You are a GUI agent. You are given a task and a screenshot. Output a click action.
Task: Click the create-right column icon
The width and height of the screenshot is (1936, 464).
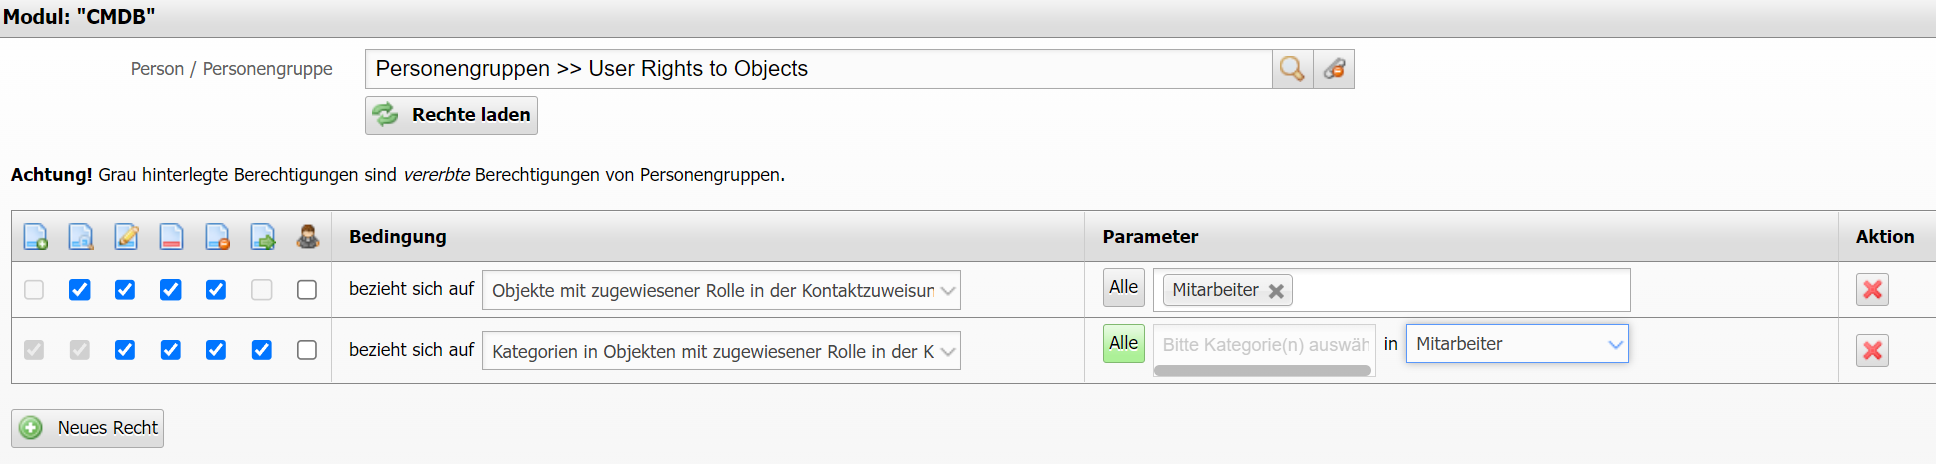click(35, 237)
